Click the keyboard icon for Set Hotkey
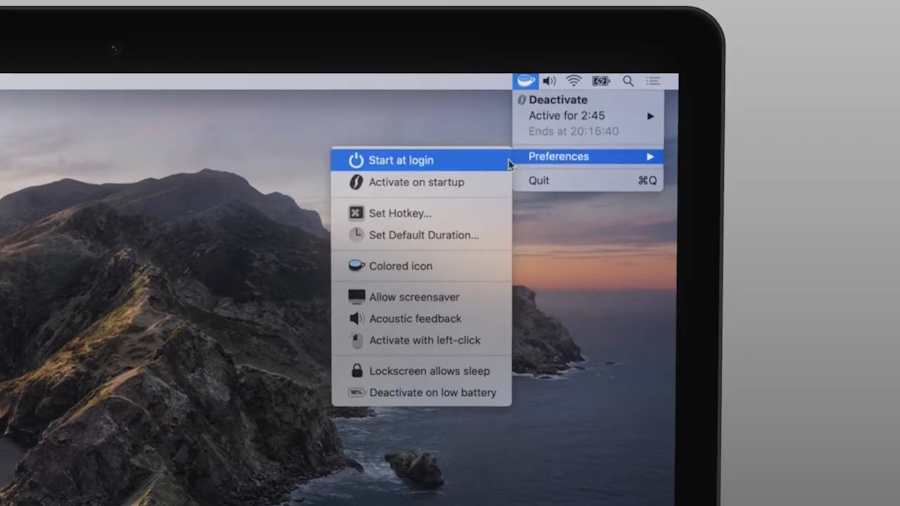The width and height of the screenshot is (900, 506). coord(356,213)
